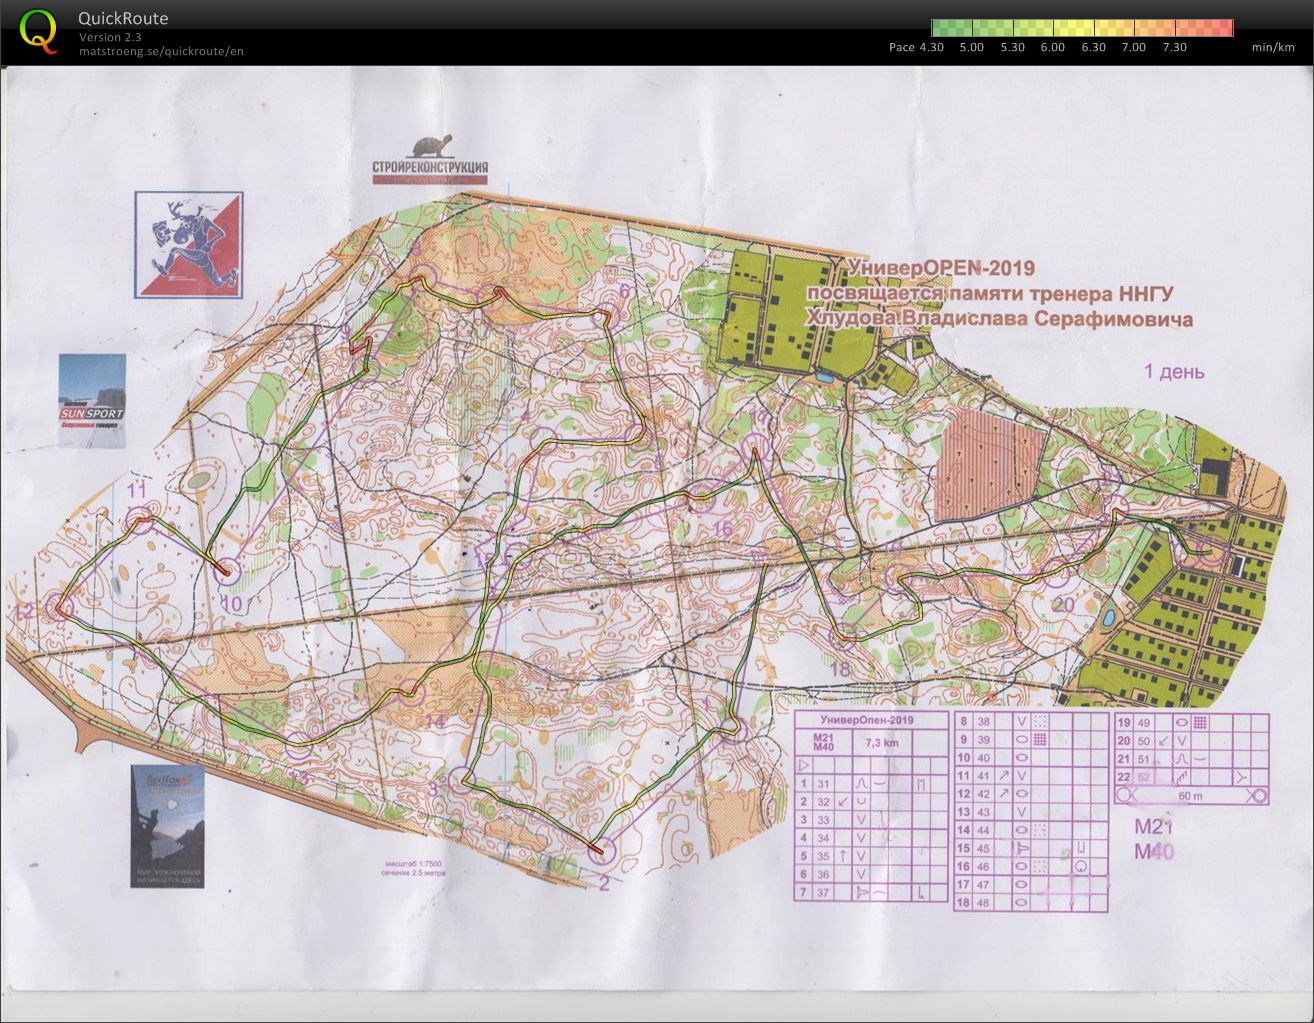Click the RedFox advertisement image
The width and height of the screenshot is (1314, 1023).
167,826
